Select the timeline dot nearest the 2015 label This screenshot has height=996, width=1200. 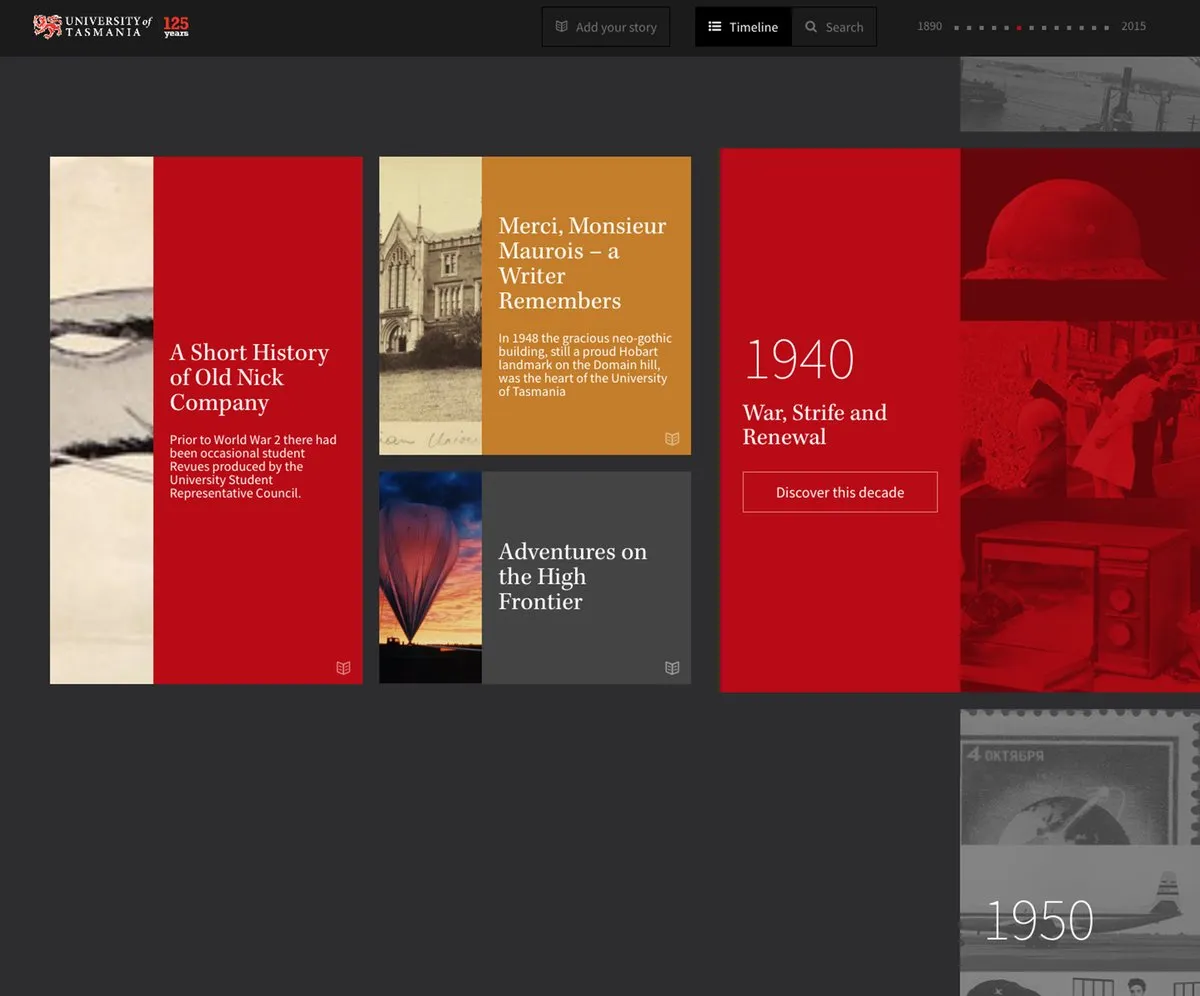[1106, 28]
